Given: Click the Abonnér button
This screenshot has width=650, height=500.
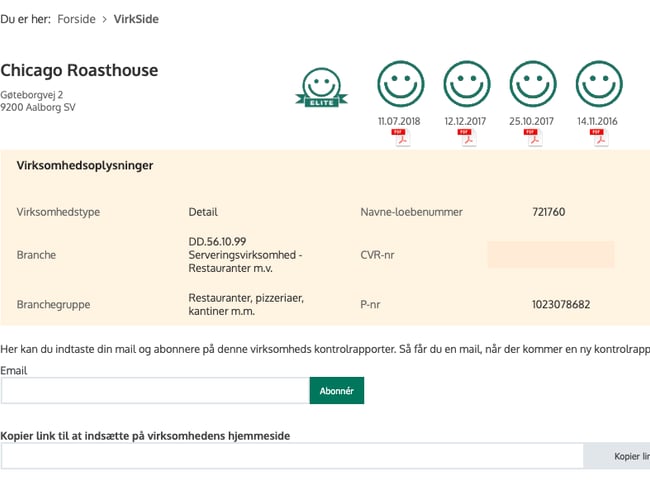Looking at the screenshot, I should (x=337, y=391).
